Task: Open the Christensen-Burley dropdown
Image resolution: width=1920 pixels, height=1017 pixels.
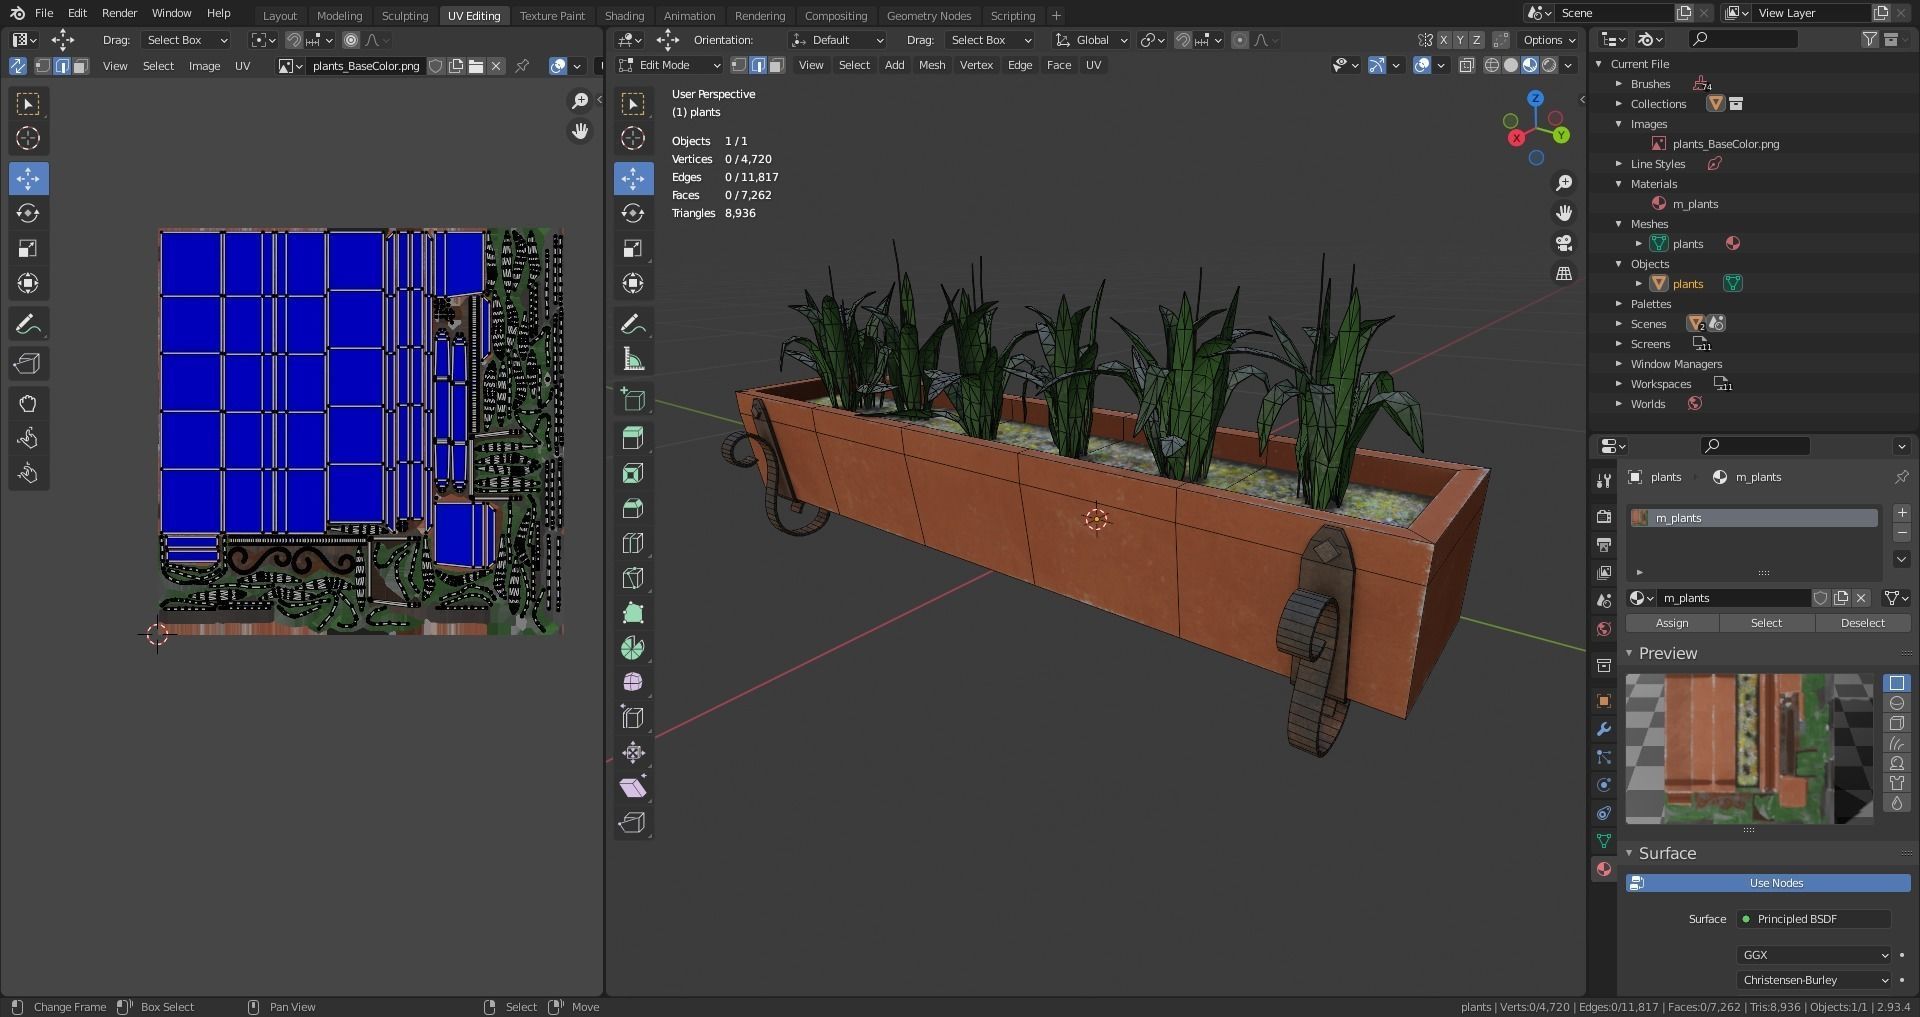Action: pyautogui.click(x=1814, y=980)
